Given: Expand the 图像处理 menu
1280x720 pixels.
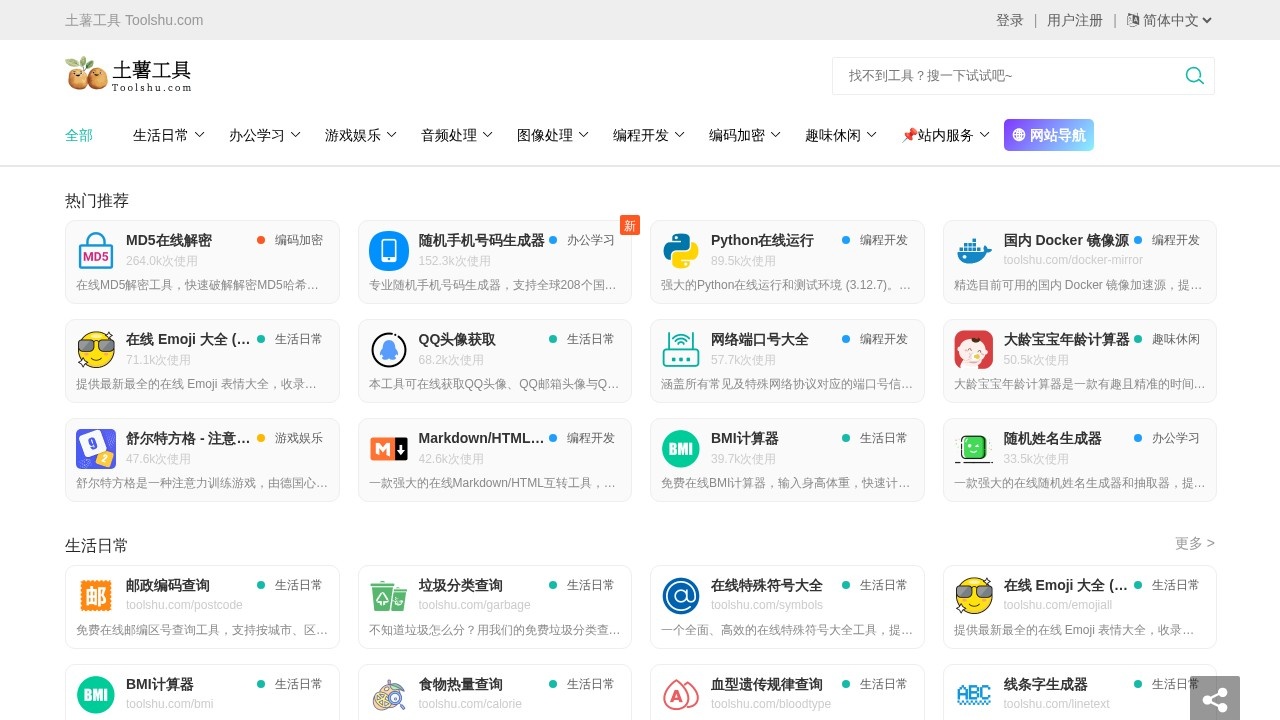Looking at the screenshot, I should click(552, 135).
